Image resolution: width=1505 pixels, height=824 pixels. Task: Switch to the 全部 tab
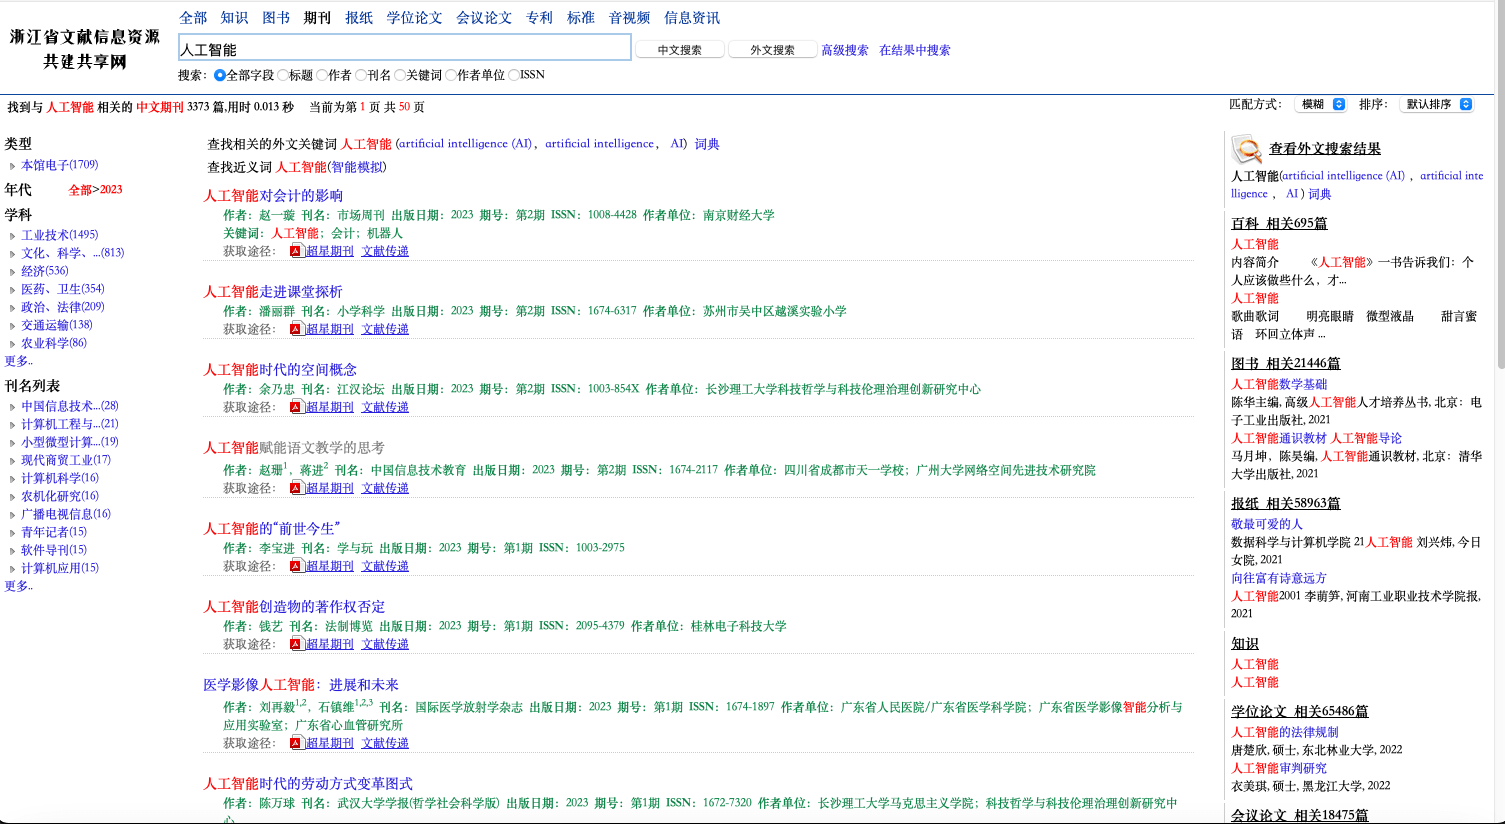click(x=193, y=18)
